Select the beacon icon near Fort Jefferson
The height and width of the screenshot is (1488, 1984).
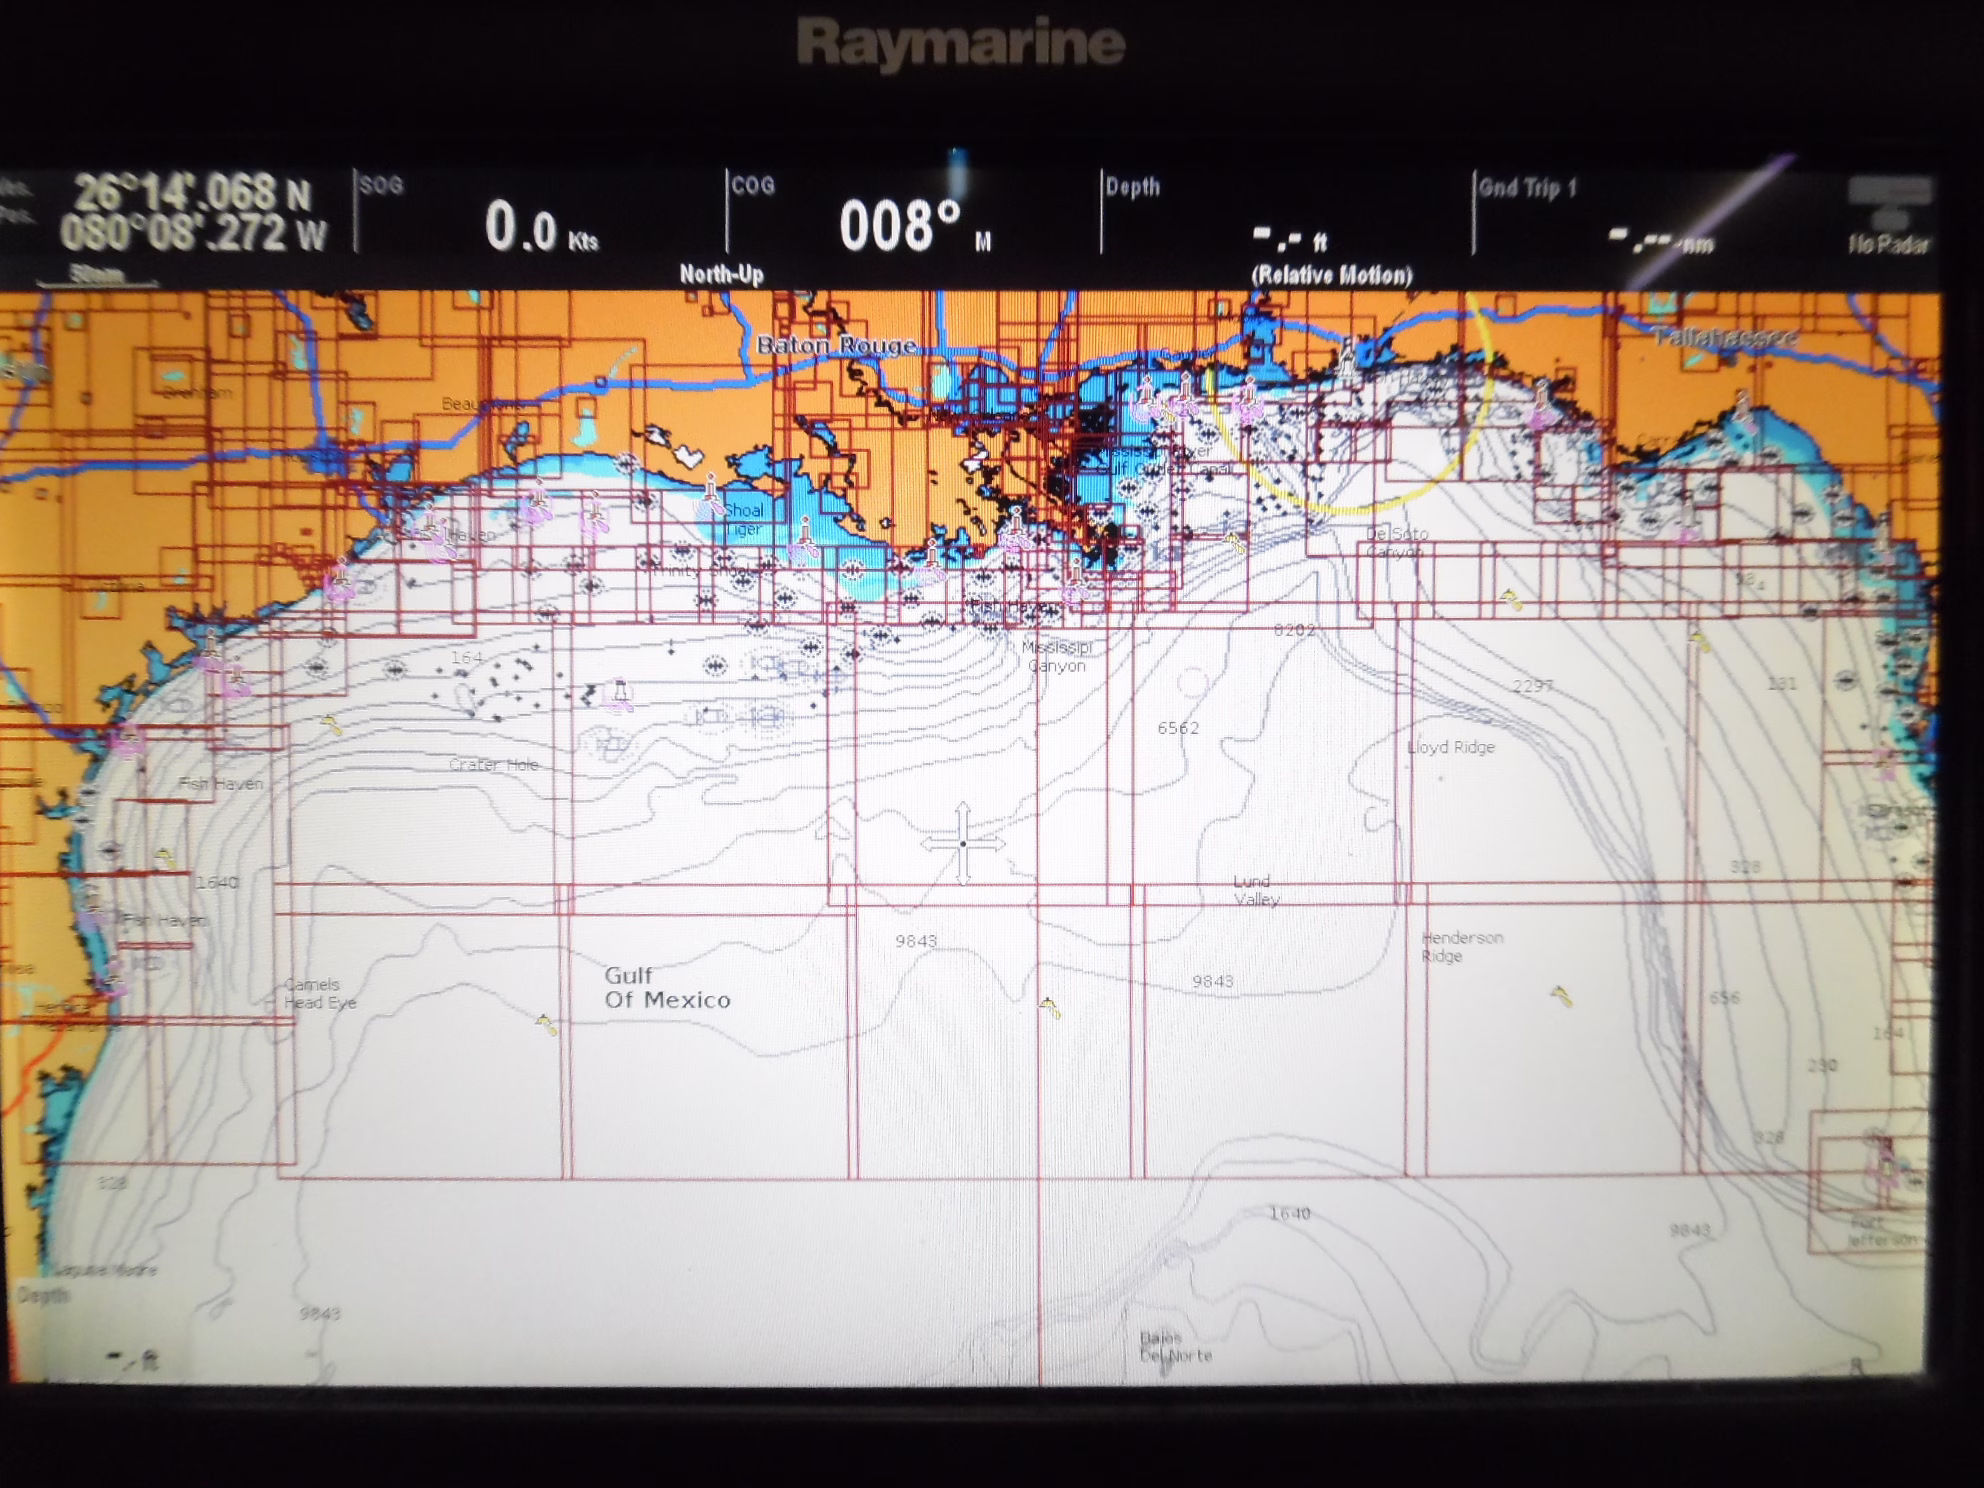(1885, 1162)
